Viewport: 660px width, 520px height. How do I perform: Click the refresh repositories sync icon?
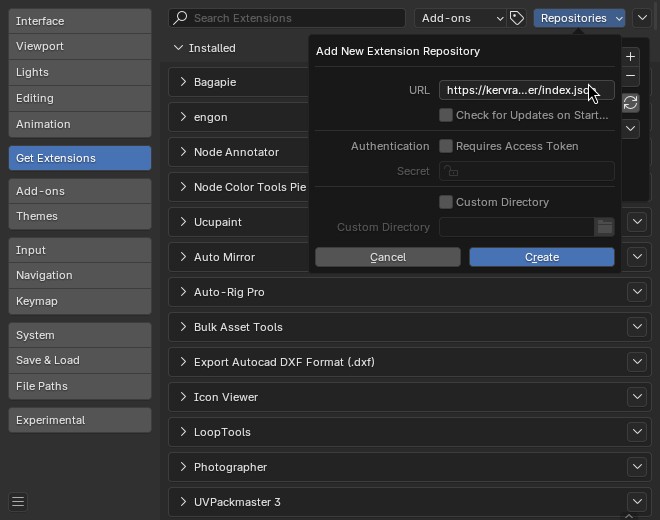[x=630, y=103]
